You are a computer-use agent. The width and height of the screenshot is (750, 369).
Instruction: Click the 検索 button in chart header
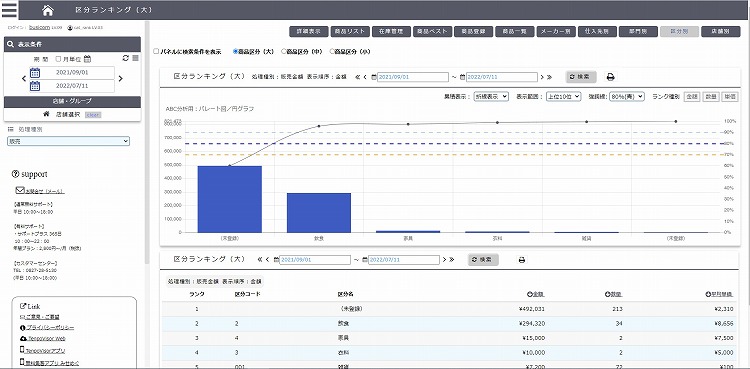[581, 77]
